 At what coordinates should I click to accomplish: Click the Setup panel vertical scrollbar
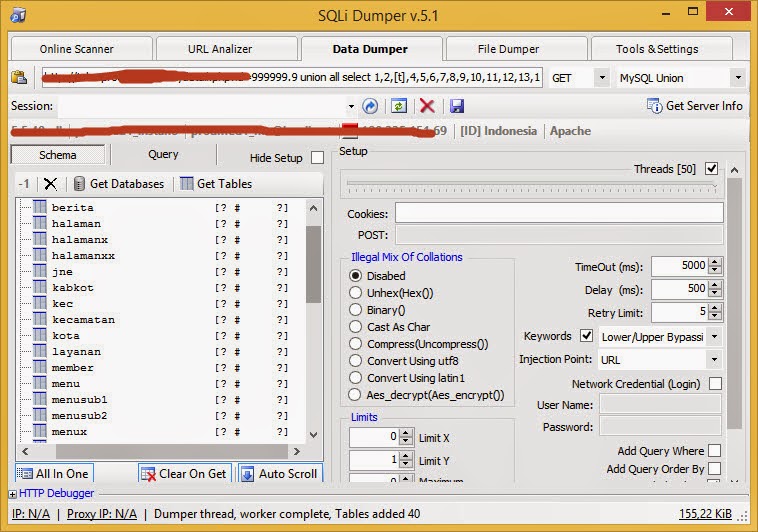[x=734, y=302]
